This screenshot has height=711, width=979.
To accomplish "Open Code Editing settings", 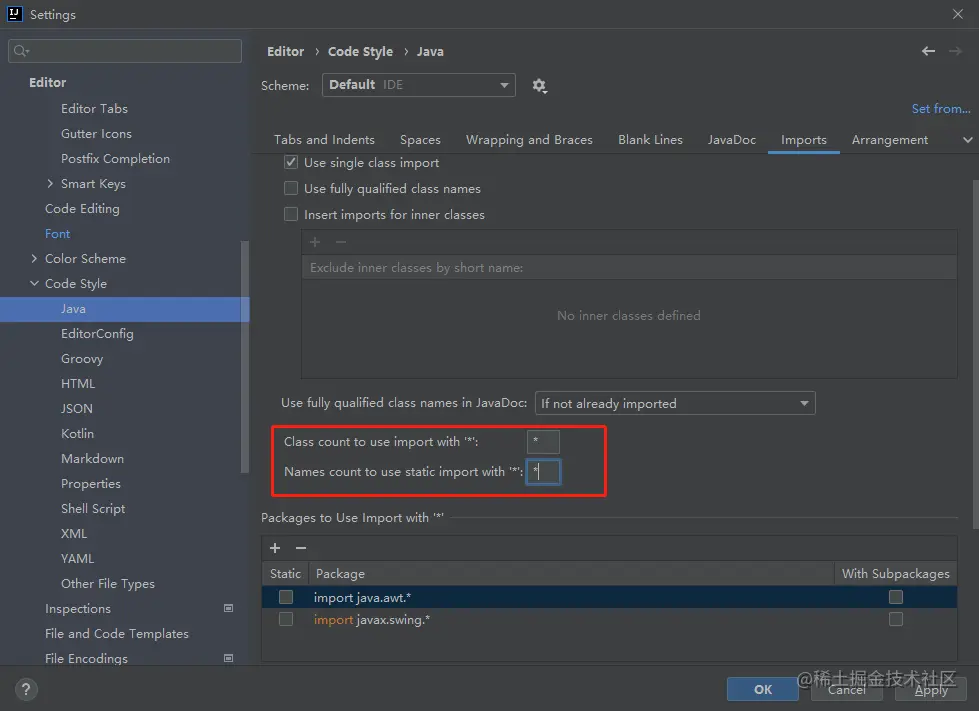I will coord(82,208).
